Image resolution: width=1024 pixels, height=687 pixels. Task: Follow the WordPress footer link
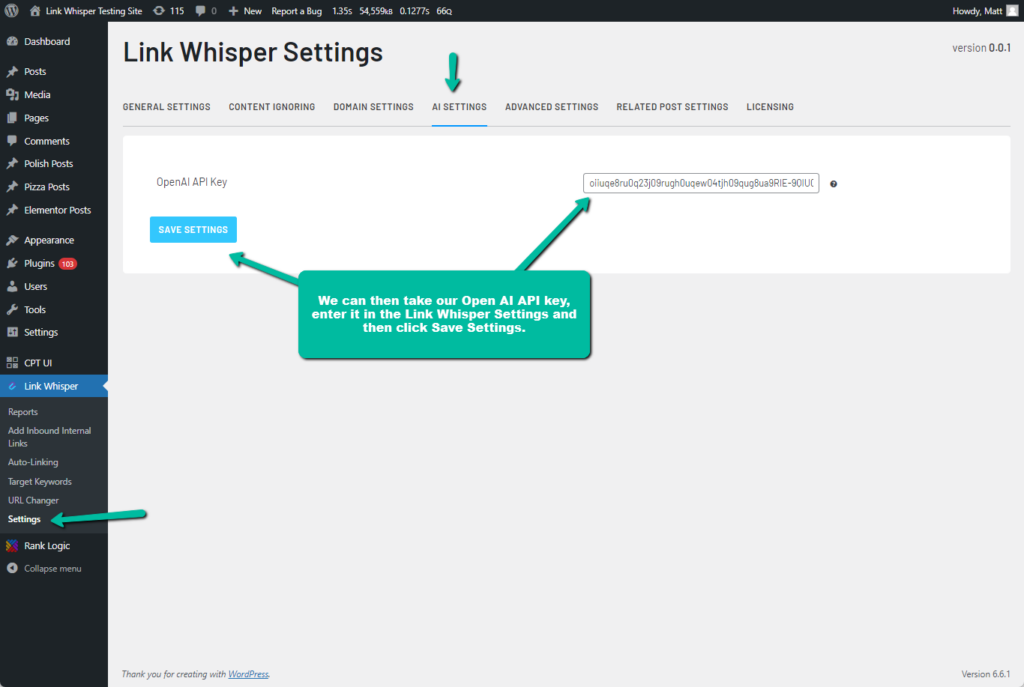click(248, 674)
